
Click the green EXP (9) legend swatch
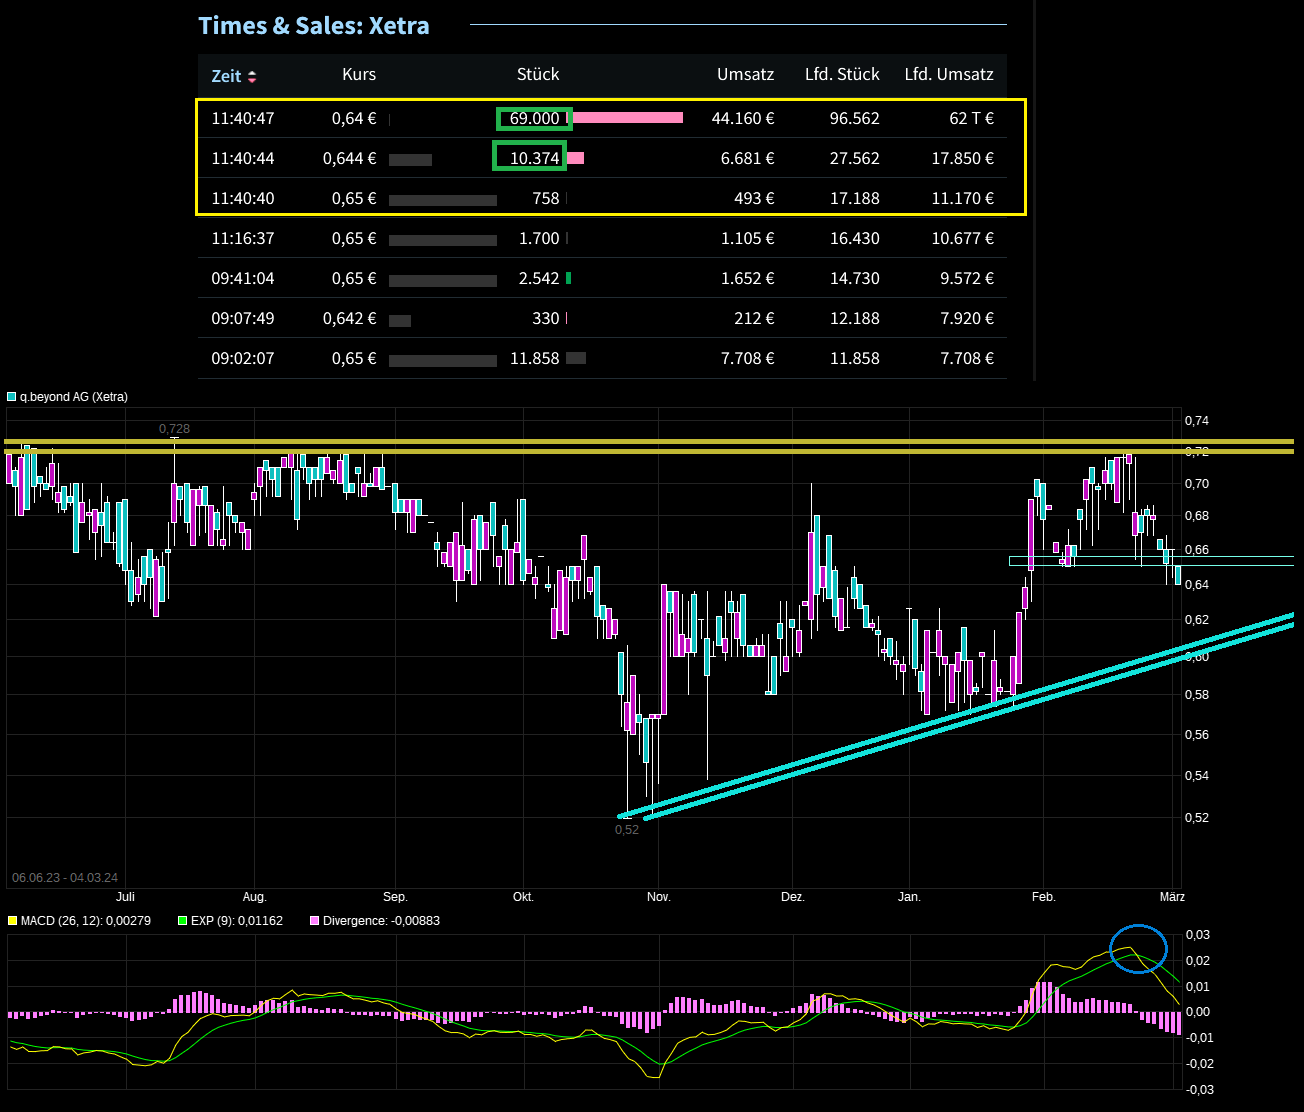[x=182, y=920]
